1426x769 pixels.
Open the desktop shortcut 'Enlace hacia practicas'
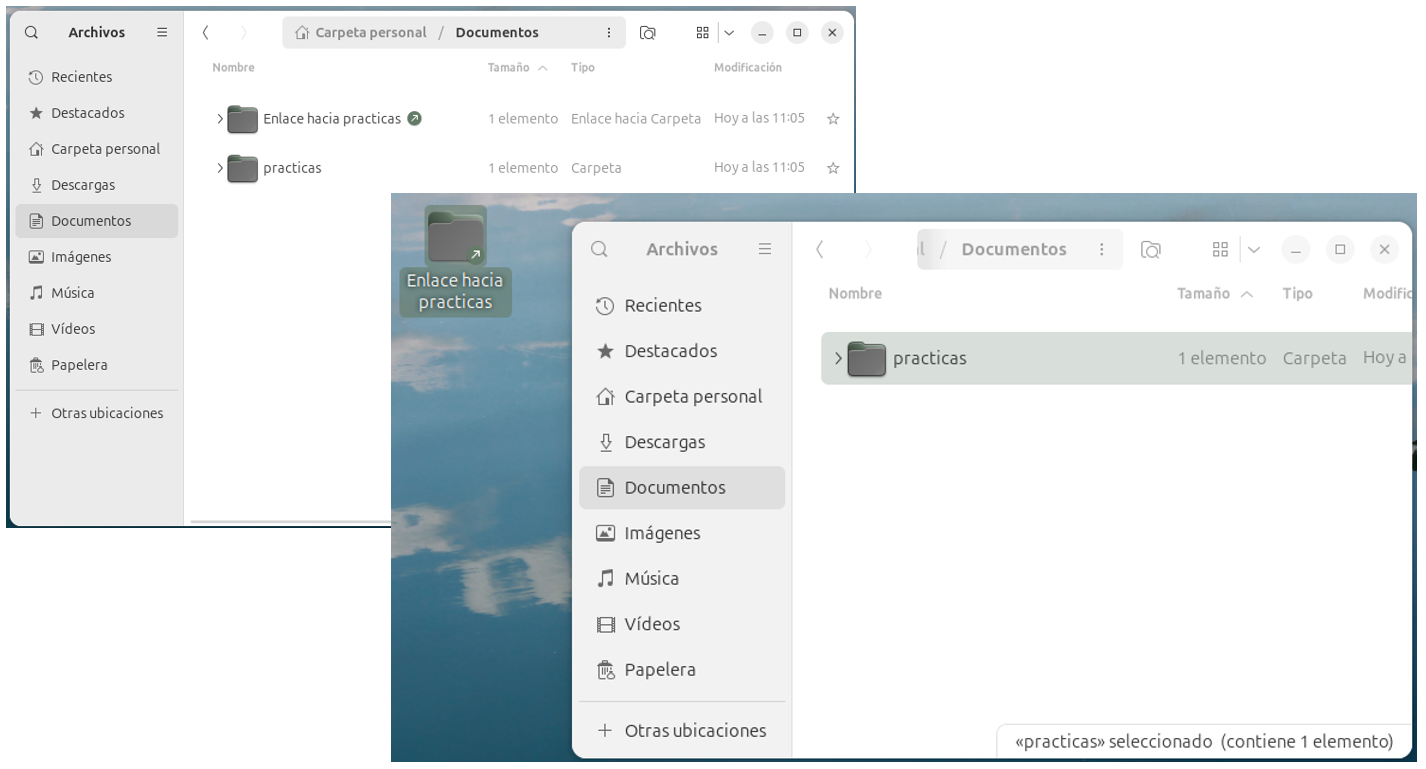tap(455, 240)
